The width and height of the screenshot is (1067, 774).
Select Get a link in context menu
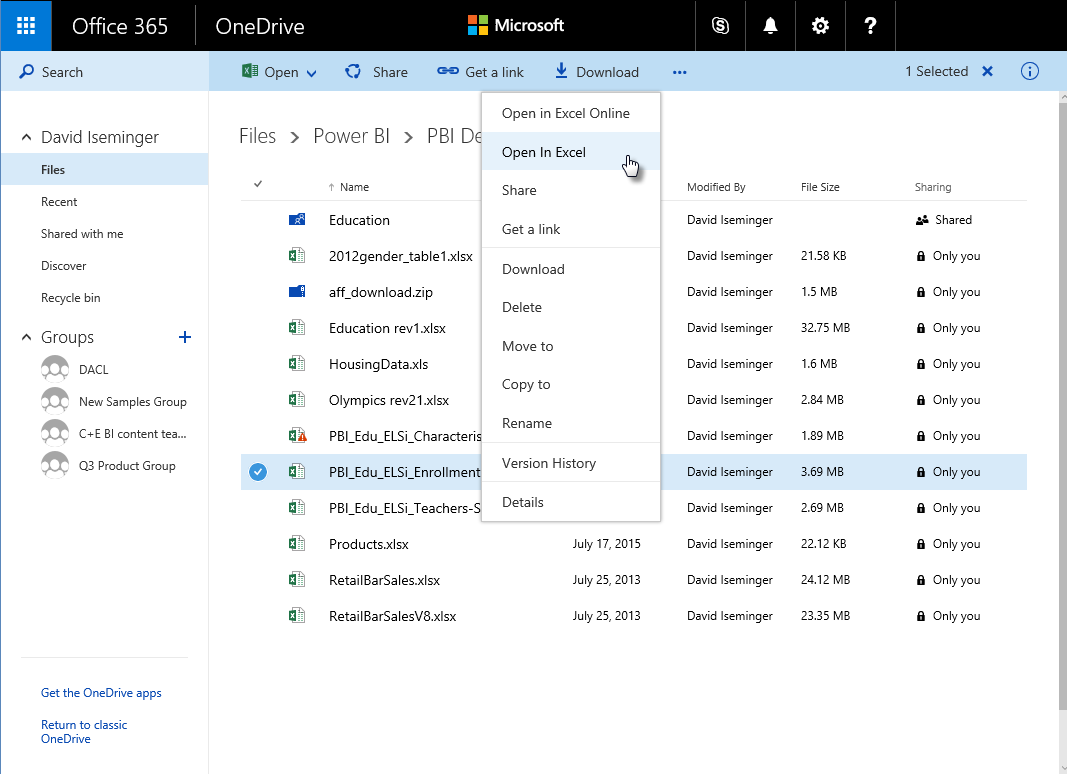click(571, 229)
